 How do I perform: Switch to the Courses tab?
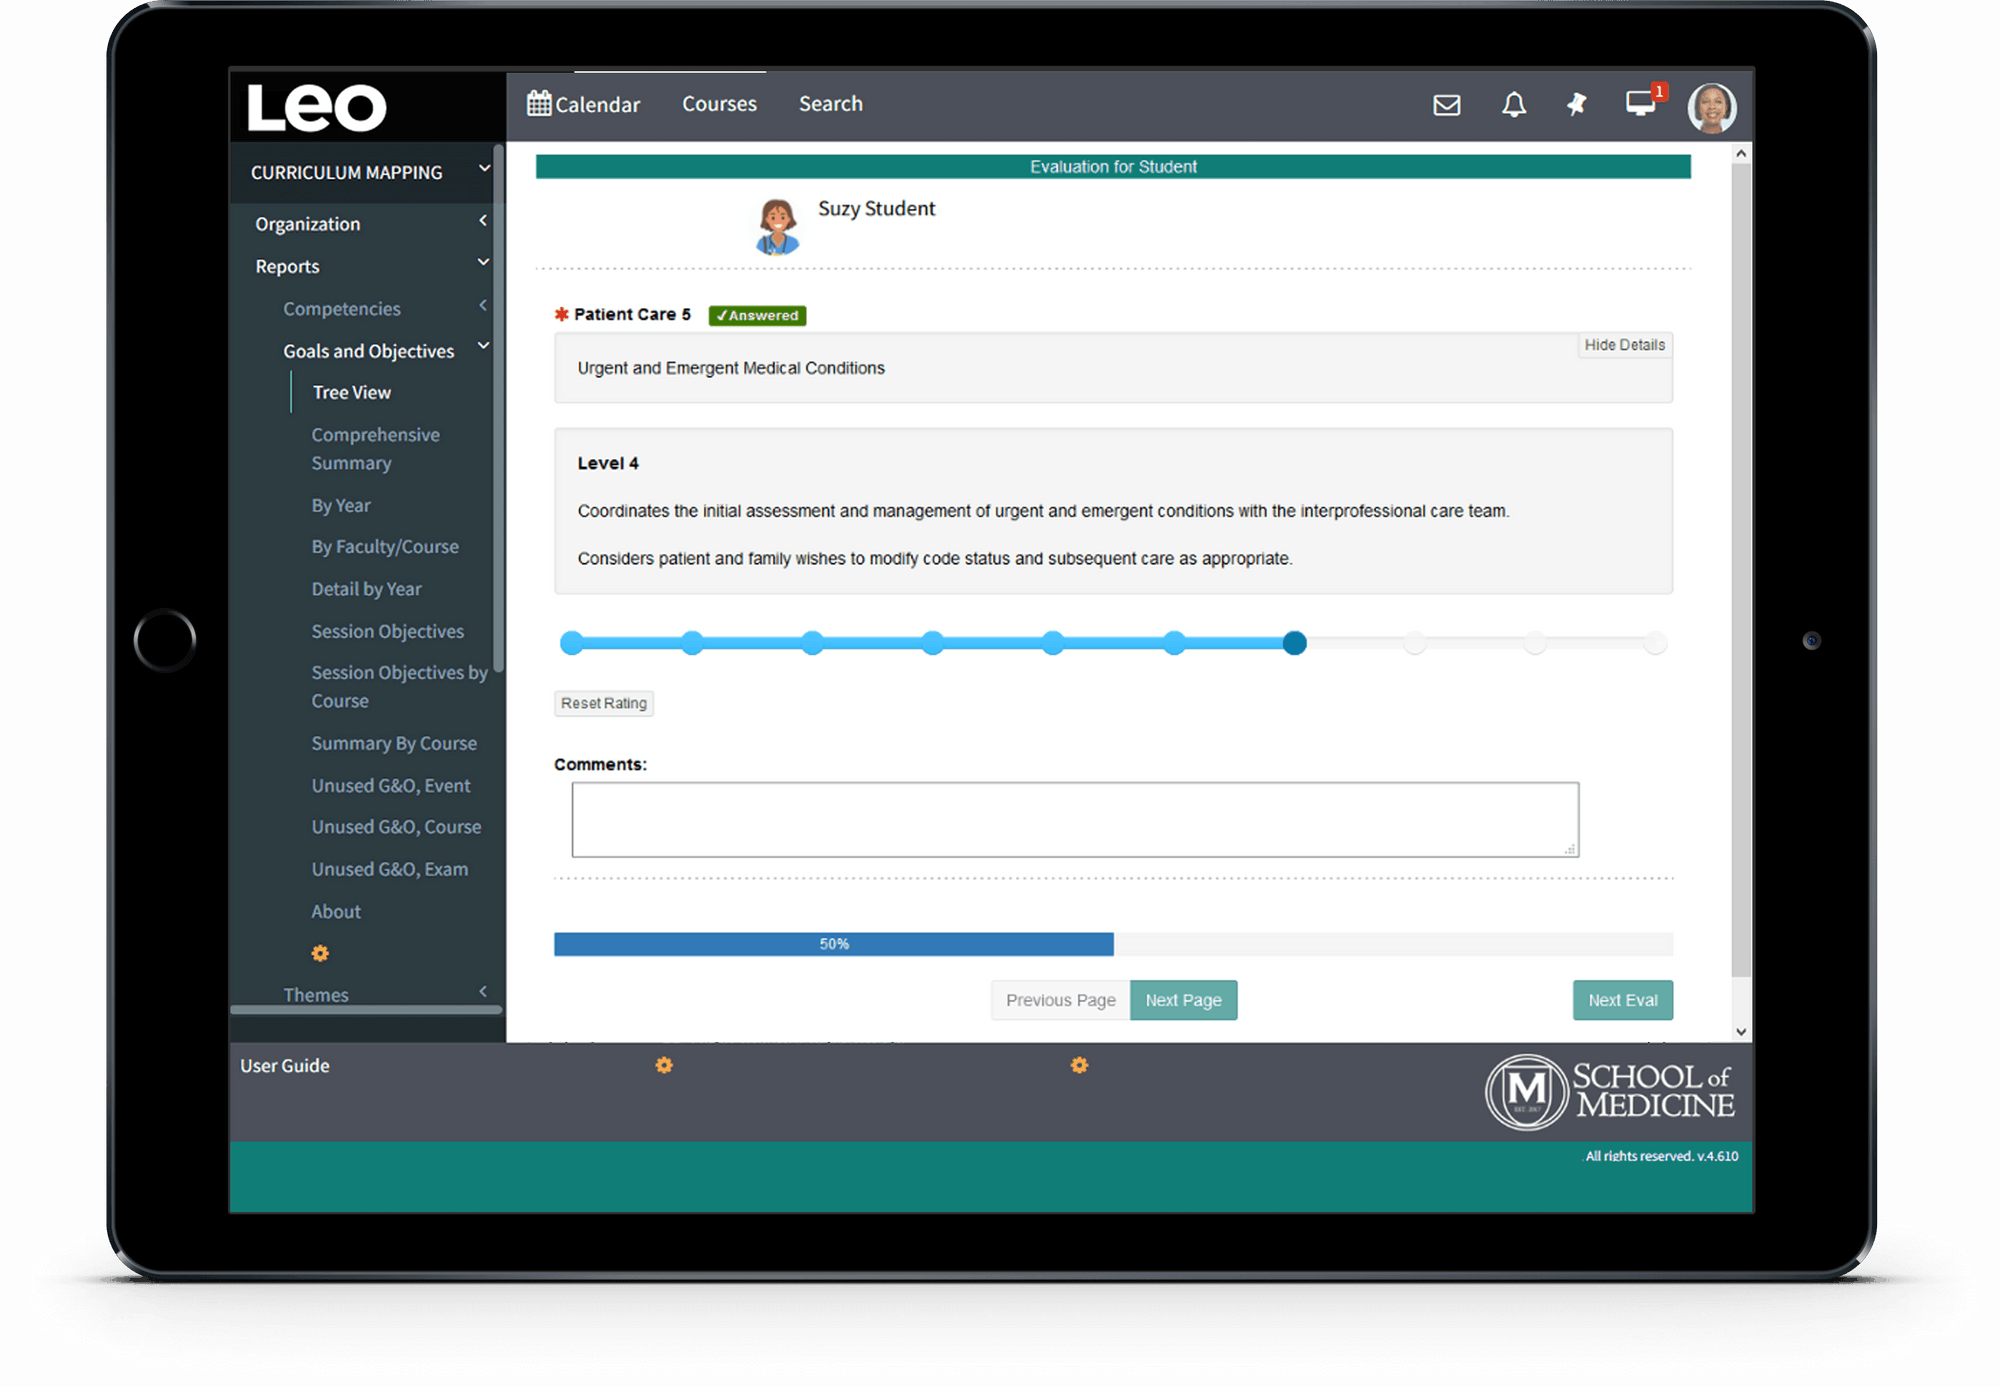tap(718, 103)
